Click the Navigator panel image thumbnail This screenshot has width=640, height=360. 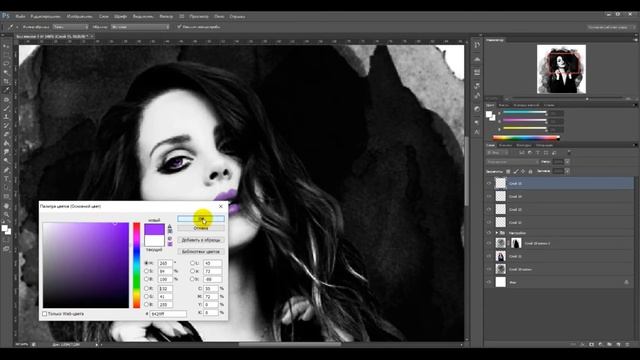[561, 69]
